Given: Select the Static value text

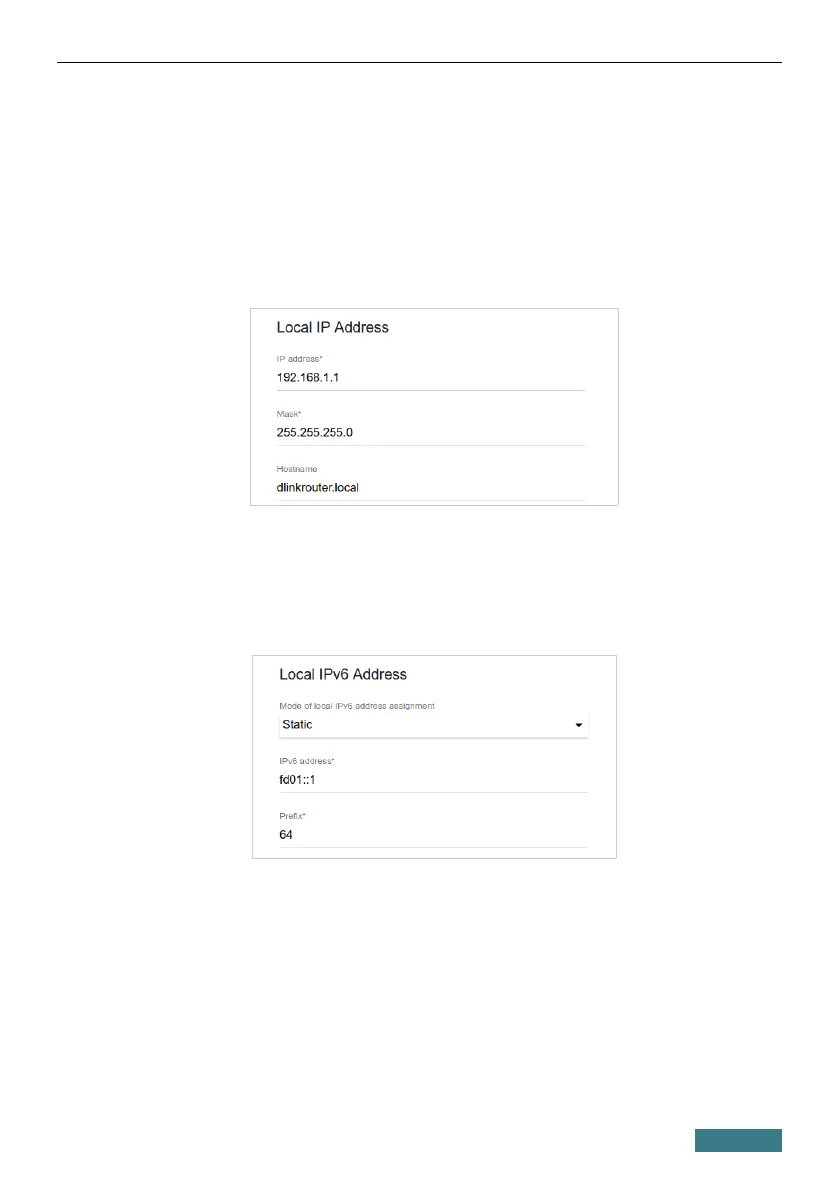Looking at the screenshot, I should coord(297,725).
